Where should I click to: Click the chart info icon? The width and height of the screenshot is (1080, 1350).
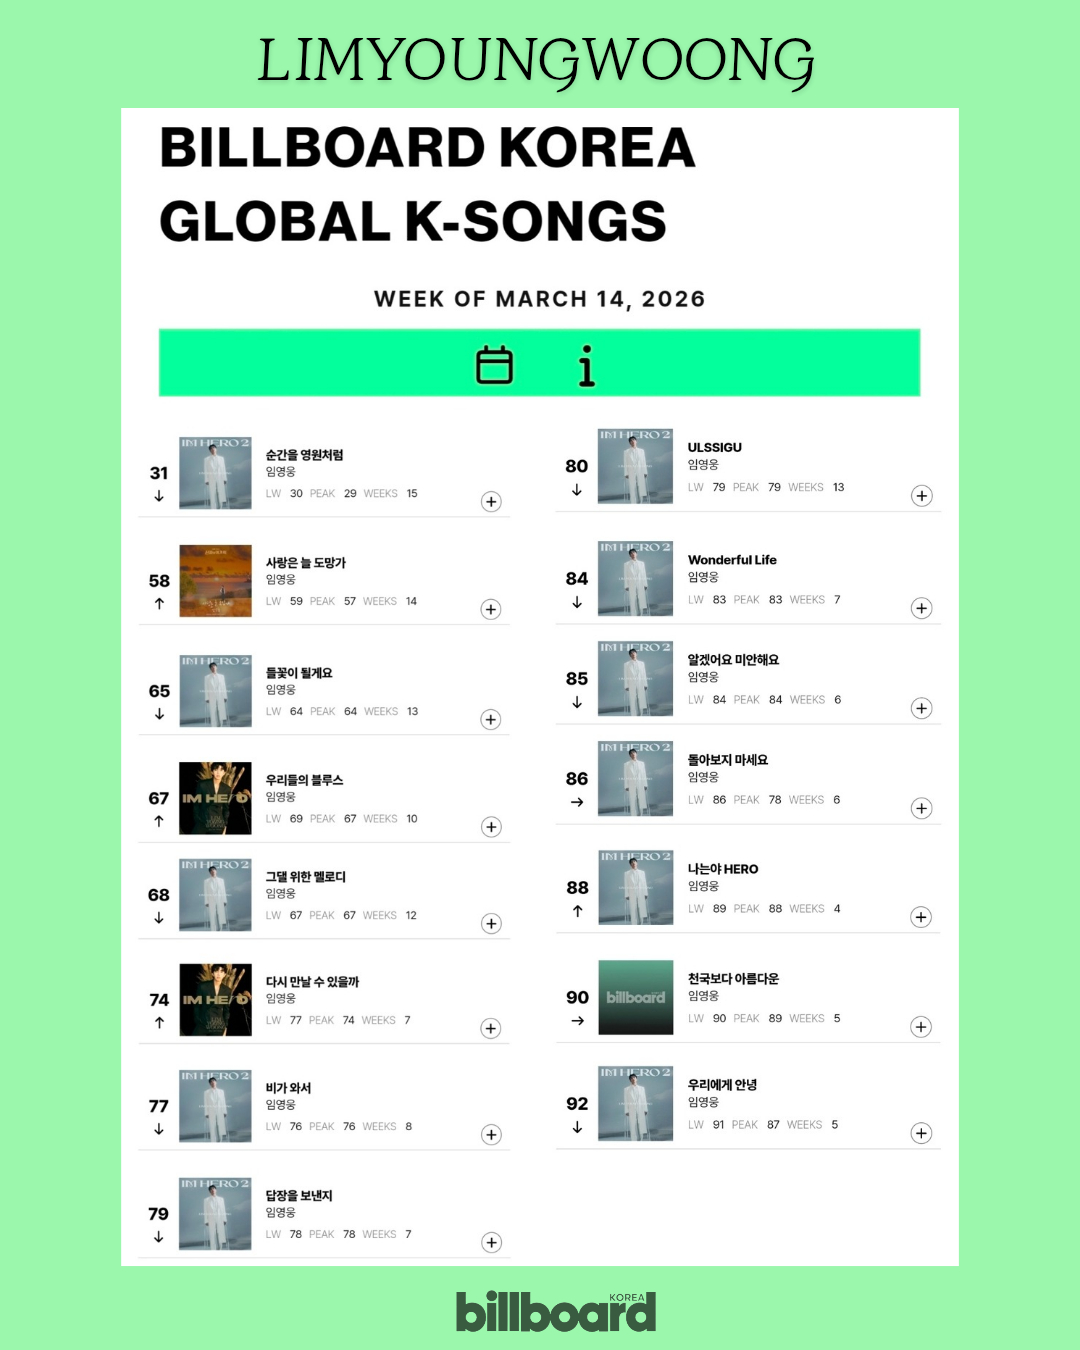587,366
